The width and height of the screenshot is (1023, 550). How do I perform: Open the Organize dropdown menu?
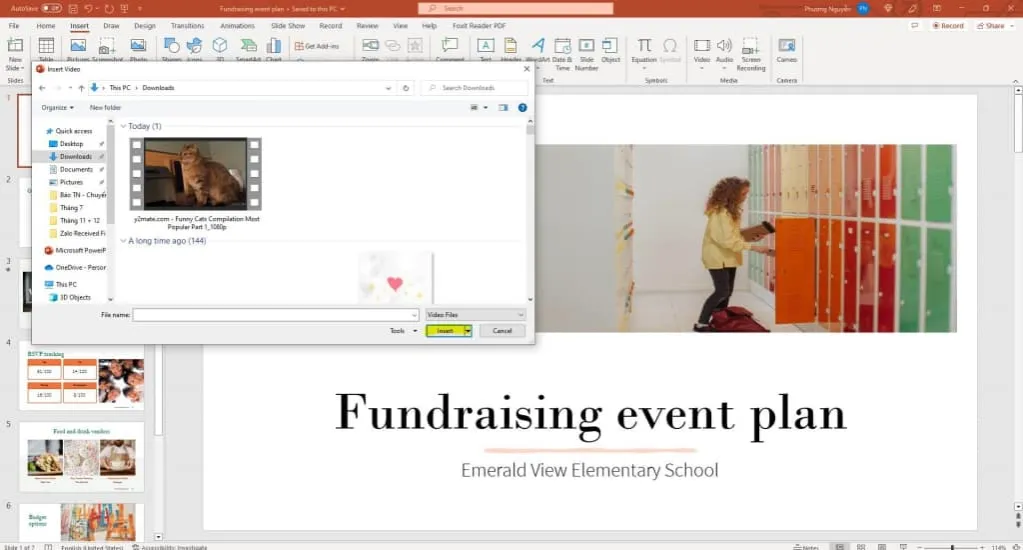(56, 107)
